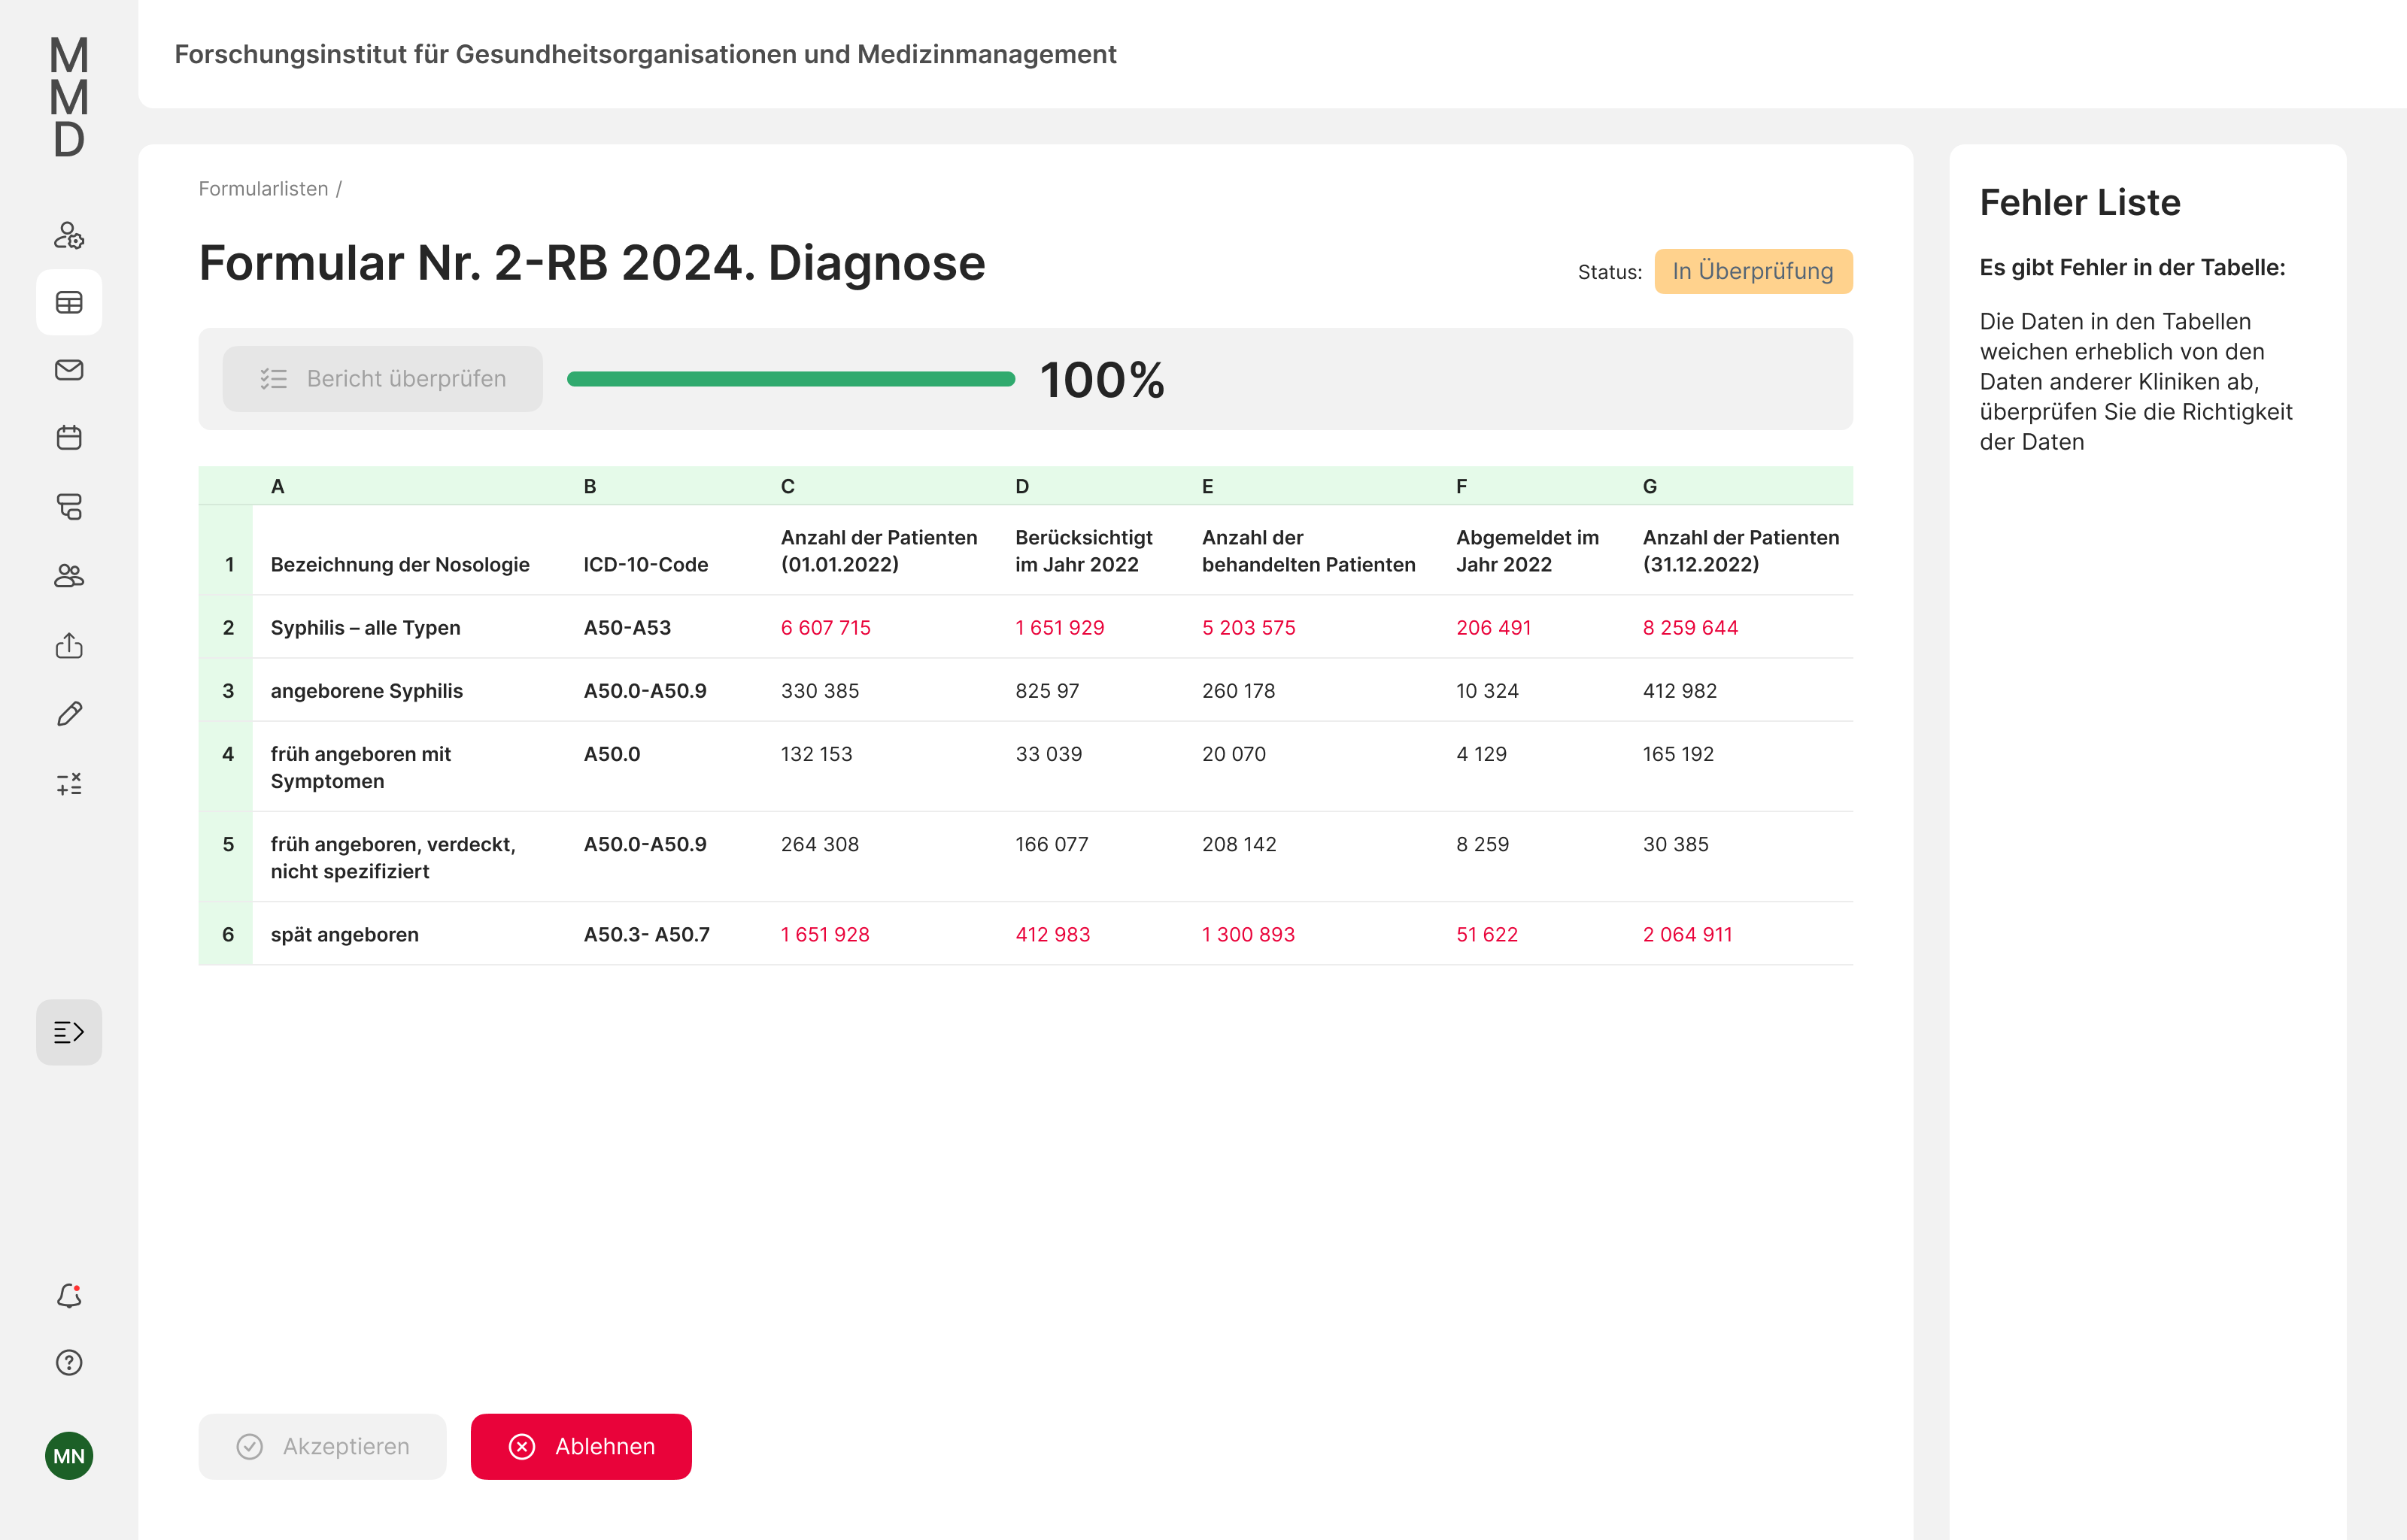The height and width of the screenshot is (1540, 2407).
Task: Open the calendar sidebar icon
Action: click(69, 437)
